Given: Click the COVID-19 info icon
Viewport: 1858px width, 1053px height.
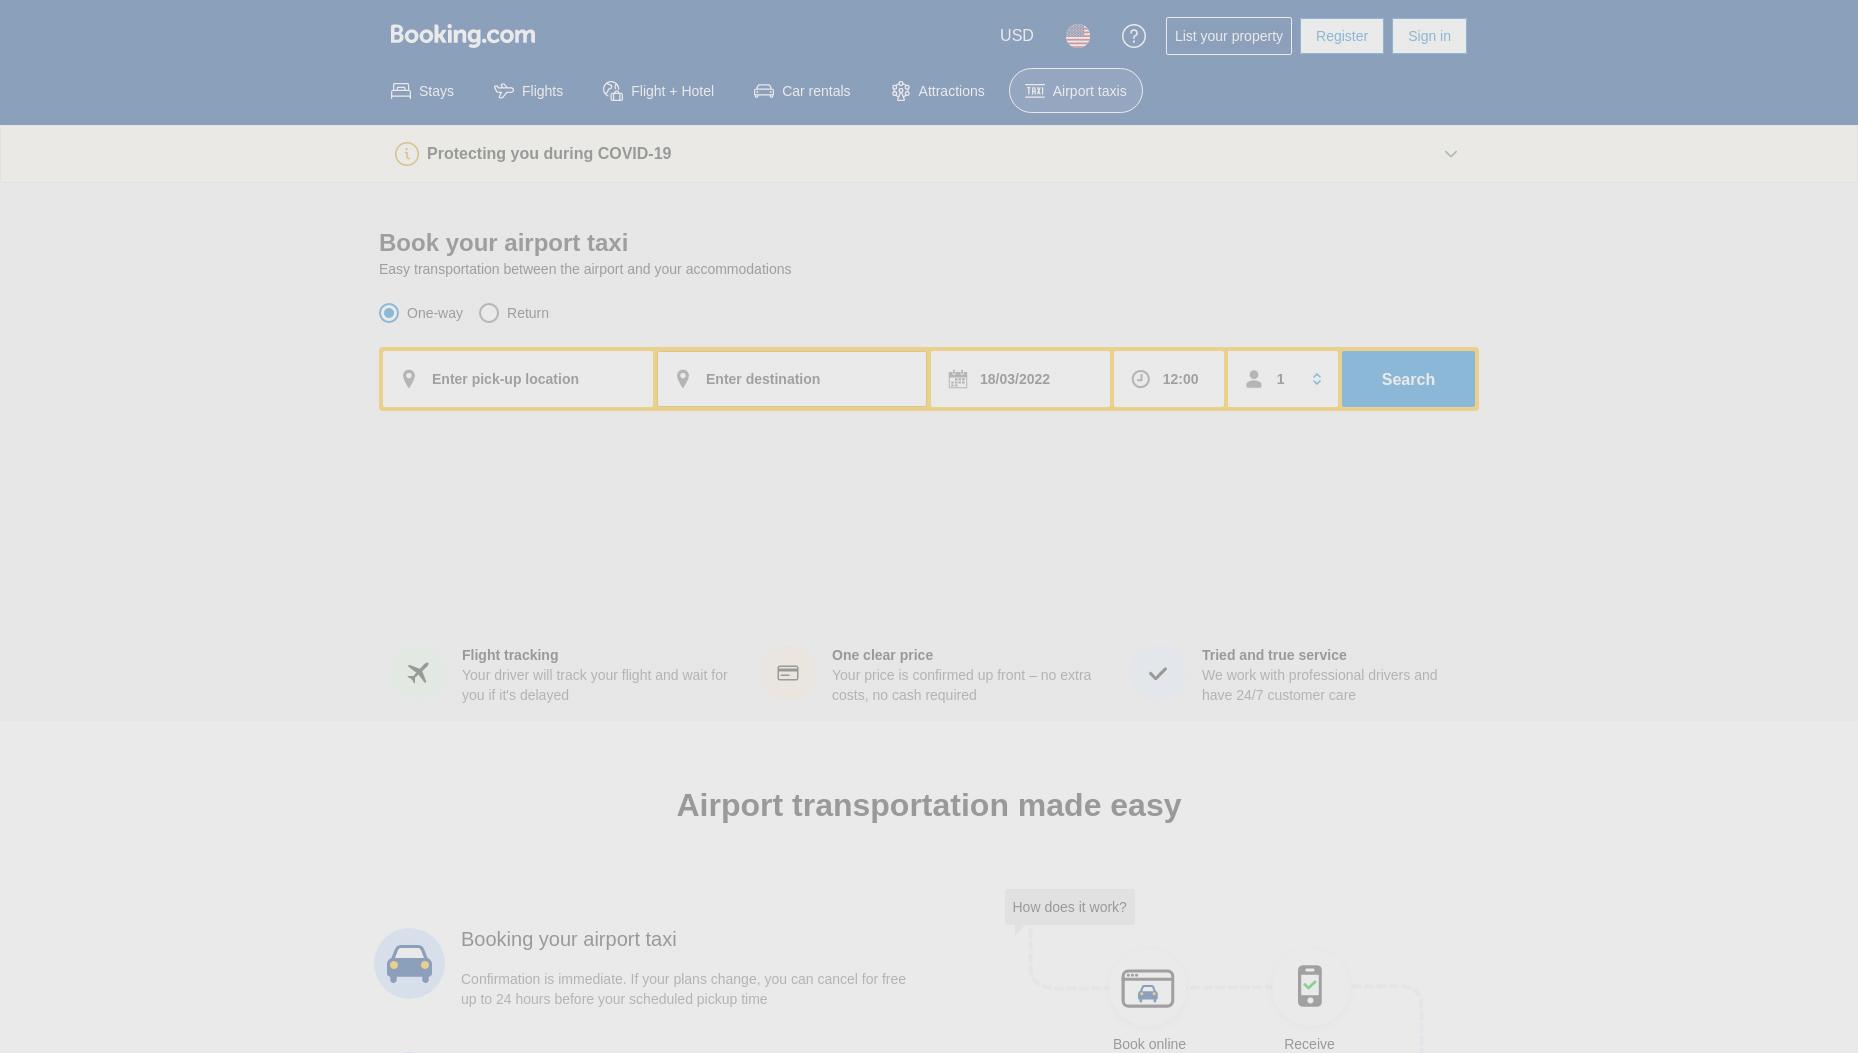Looking at the screenshot, I should pos(407,154).
